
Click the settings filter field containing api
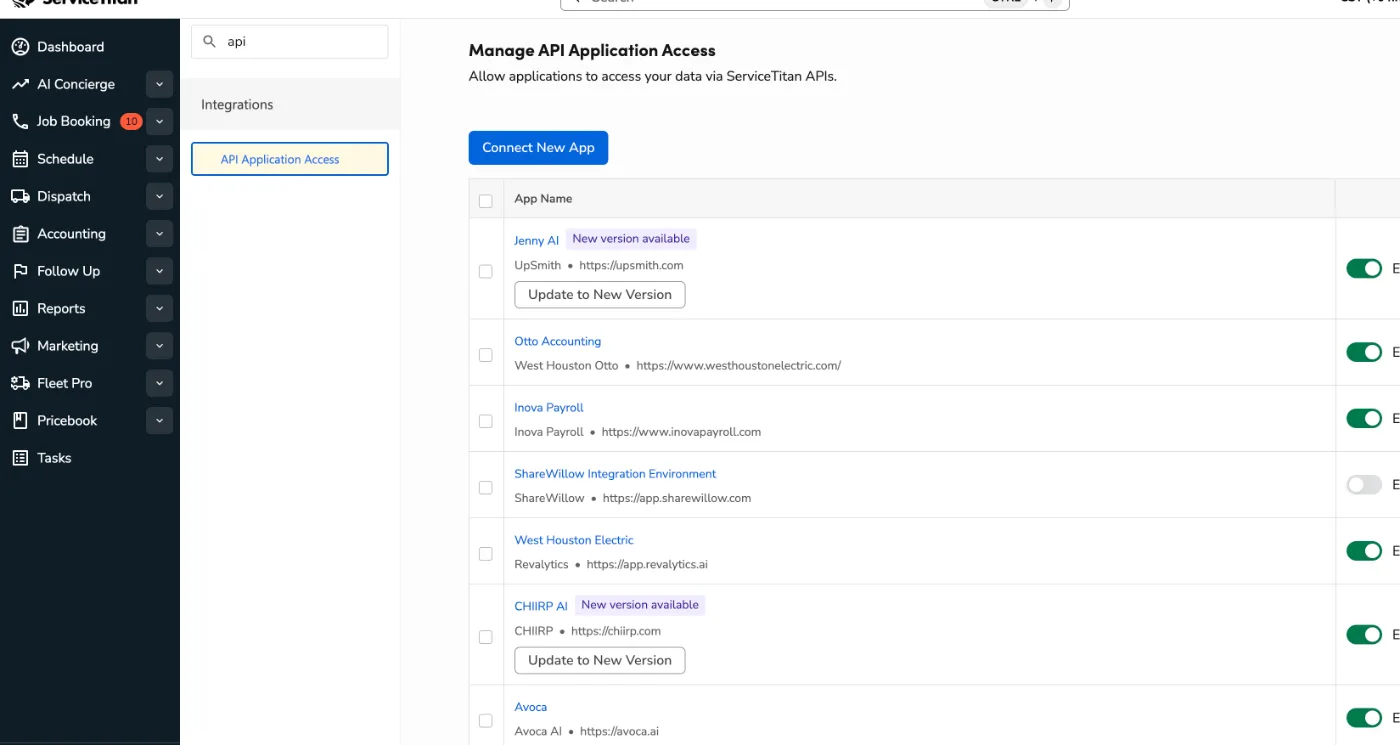click(290, 42)
